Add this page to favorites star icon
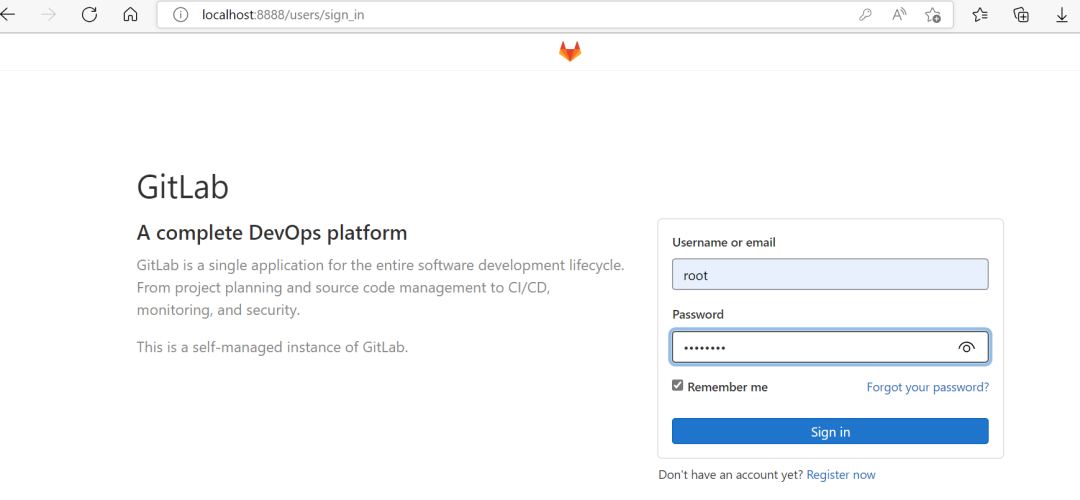 coord(933,15)
